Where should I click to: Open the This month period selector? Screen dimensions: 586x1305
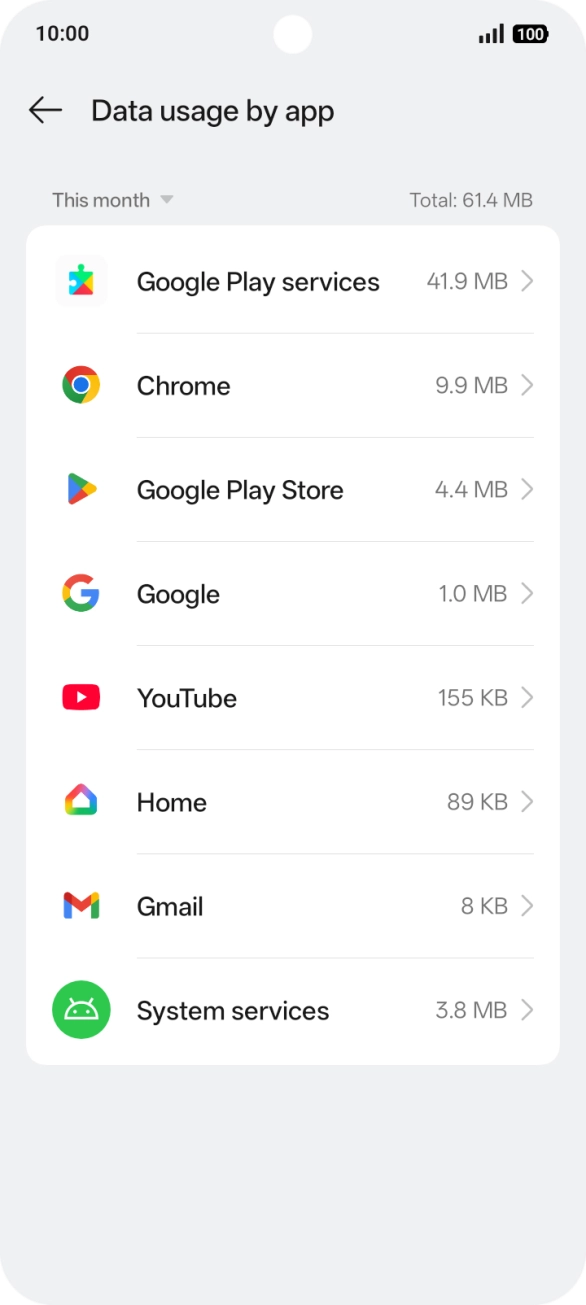pyautogui.click(x=112, y=200)
